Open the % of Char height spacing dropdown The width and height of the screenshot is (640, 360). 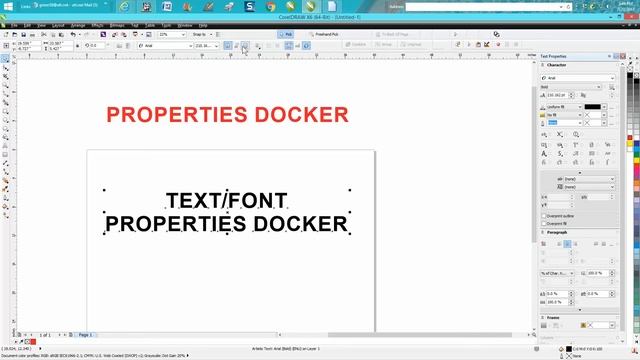(557, 273)
